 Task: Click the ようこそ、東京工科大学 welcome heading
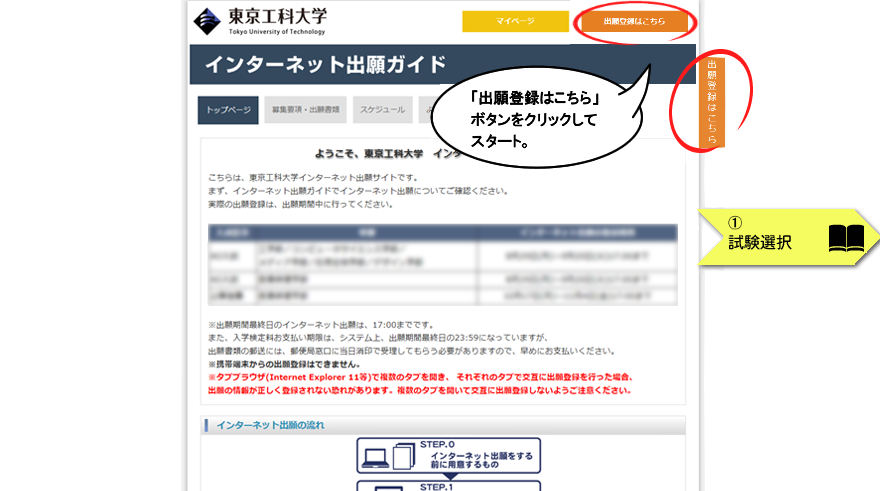(x=387, y=154)
